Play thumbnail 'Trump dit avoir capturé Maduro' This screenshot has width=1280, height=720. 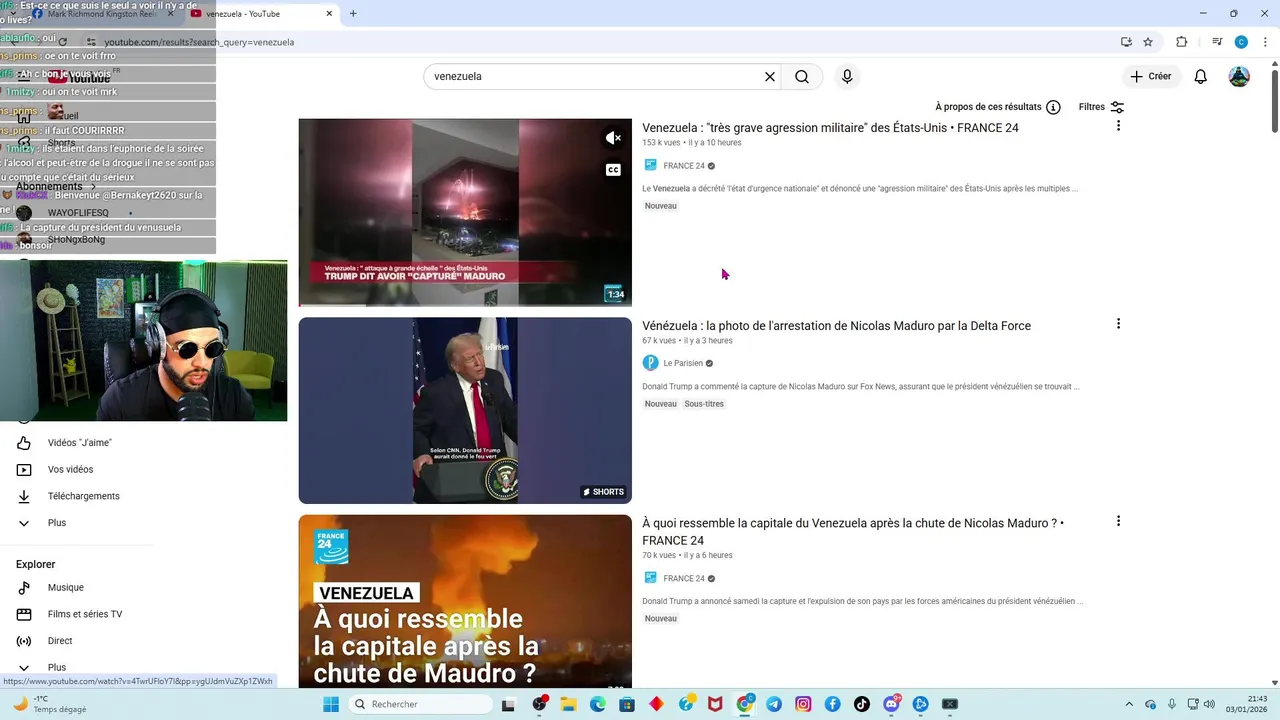click(465, 212)
